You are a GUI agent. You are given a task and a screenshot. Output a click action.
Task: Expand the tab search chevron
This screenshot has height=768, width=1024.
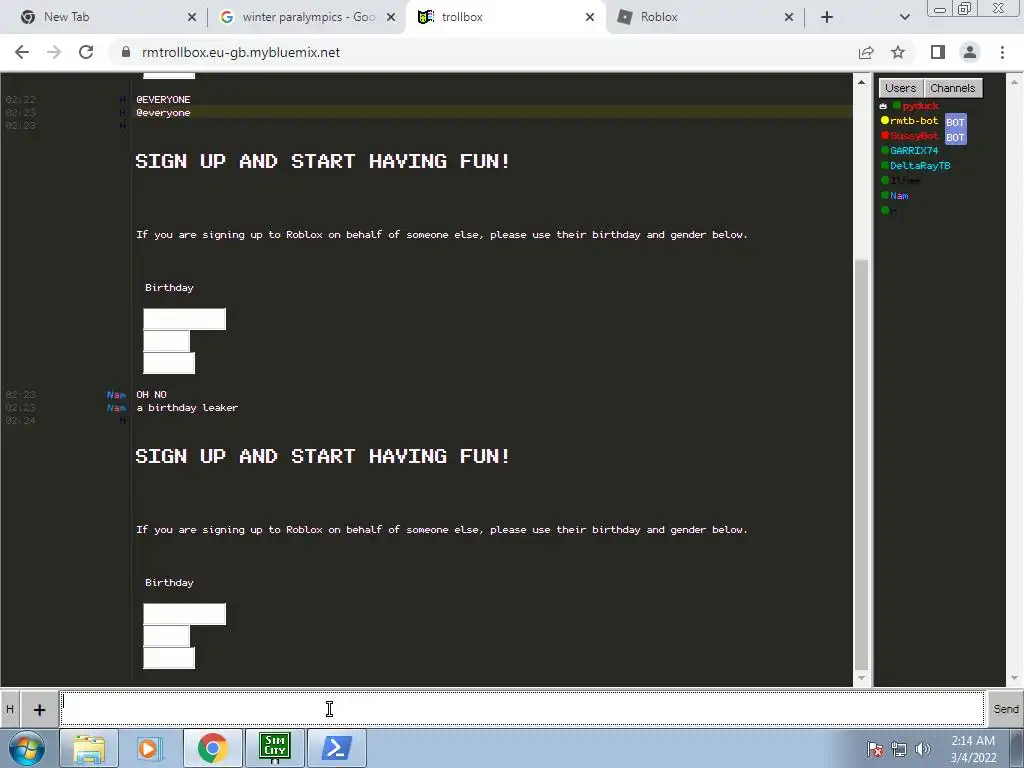point(904,17)
